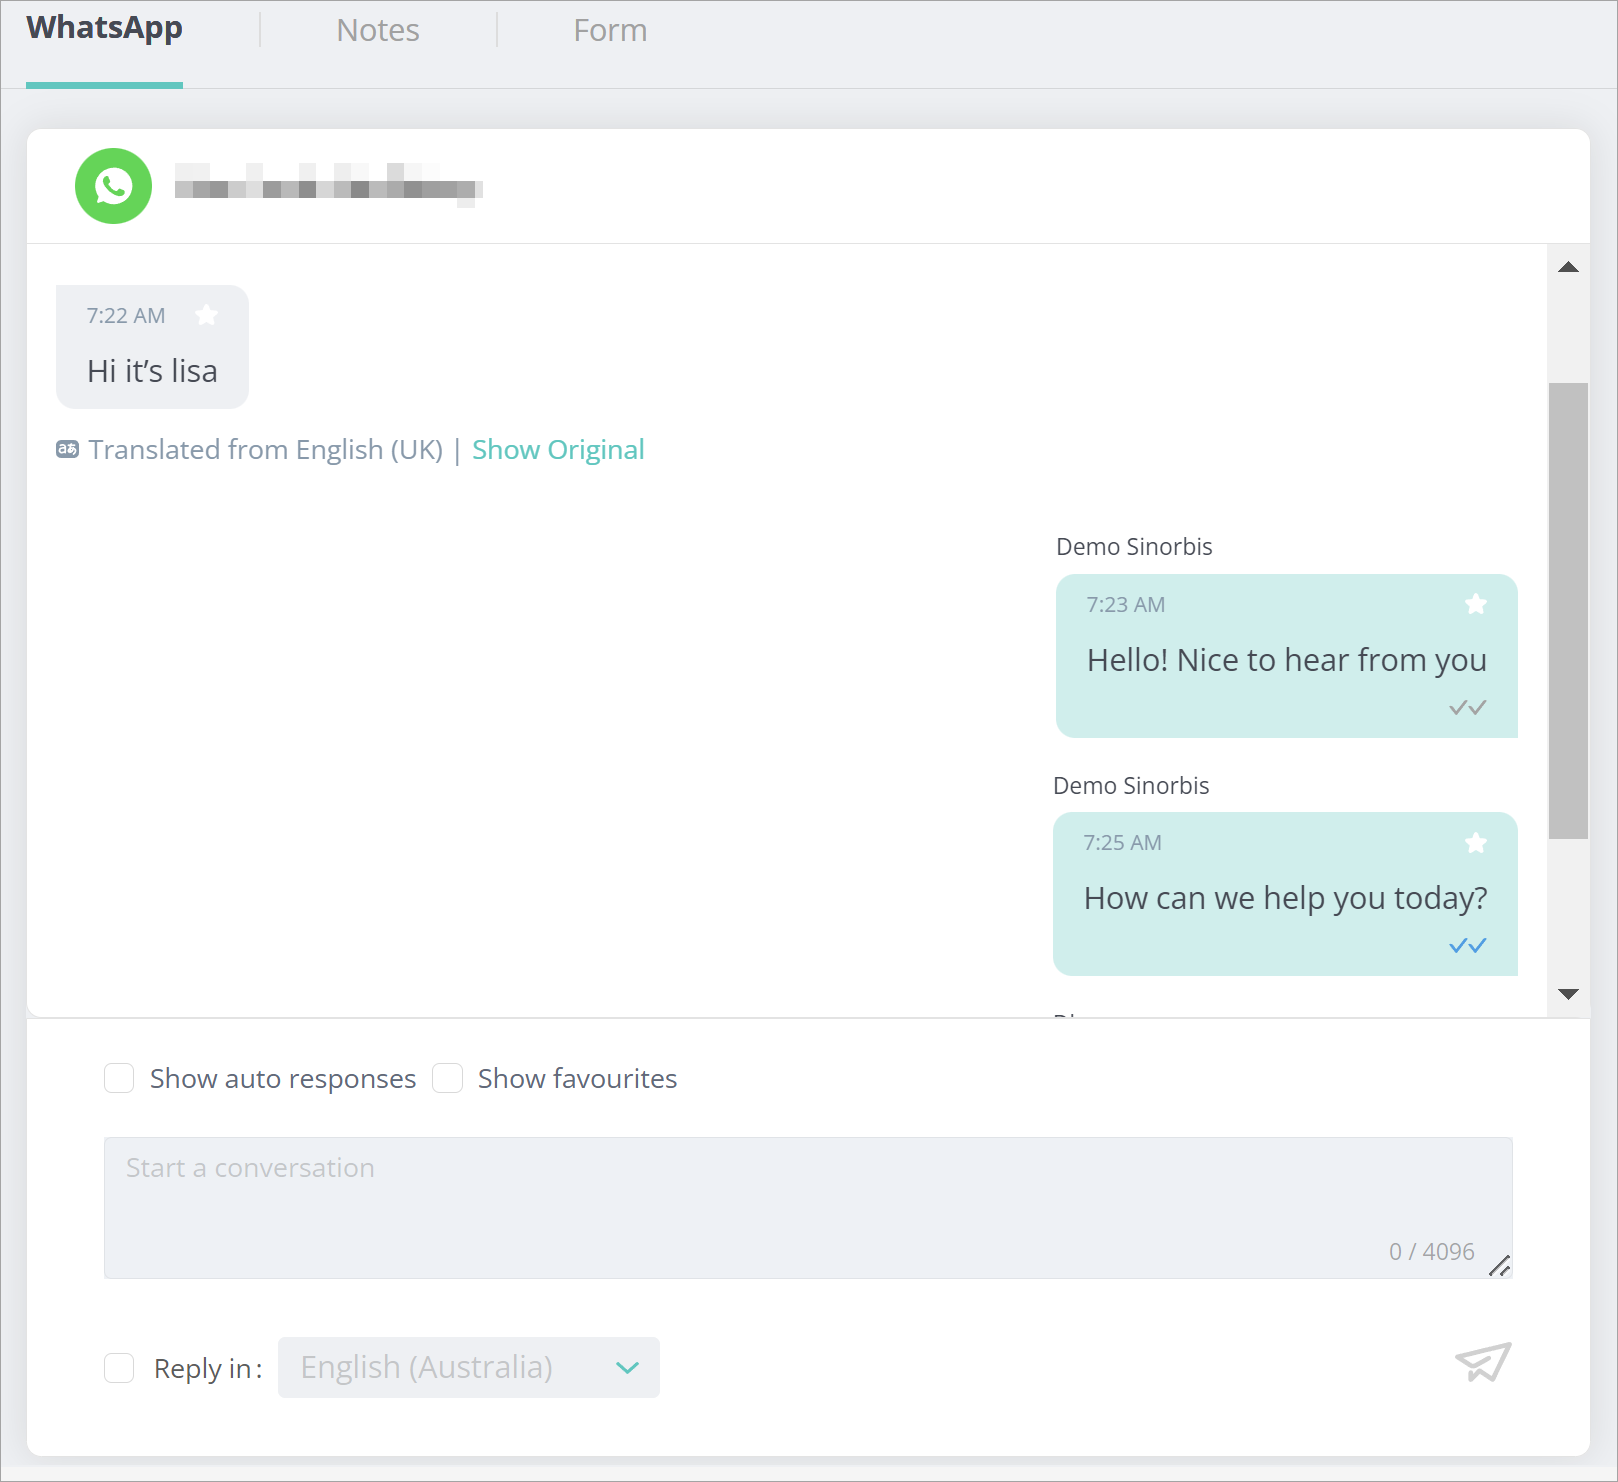Star the 'Hello! Nice to hear from you' message
This screenshot has height=1482, width=1618.
pos(1475,604)
